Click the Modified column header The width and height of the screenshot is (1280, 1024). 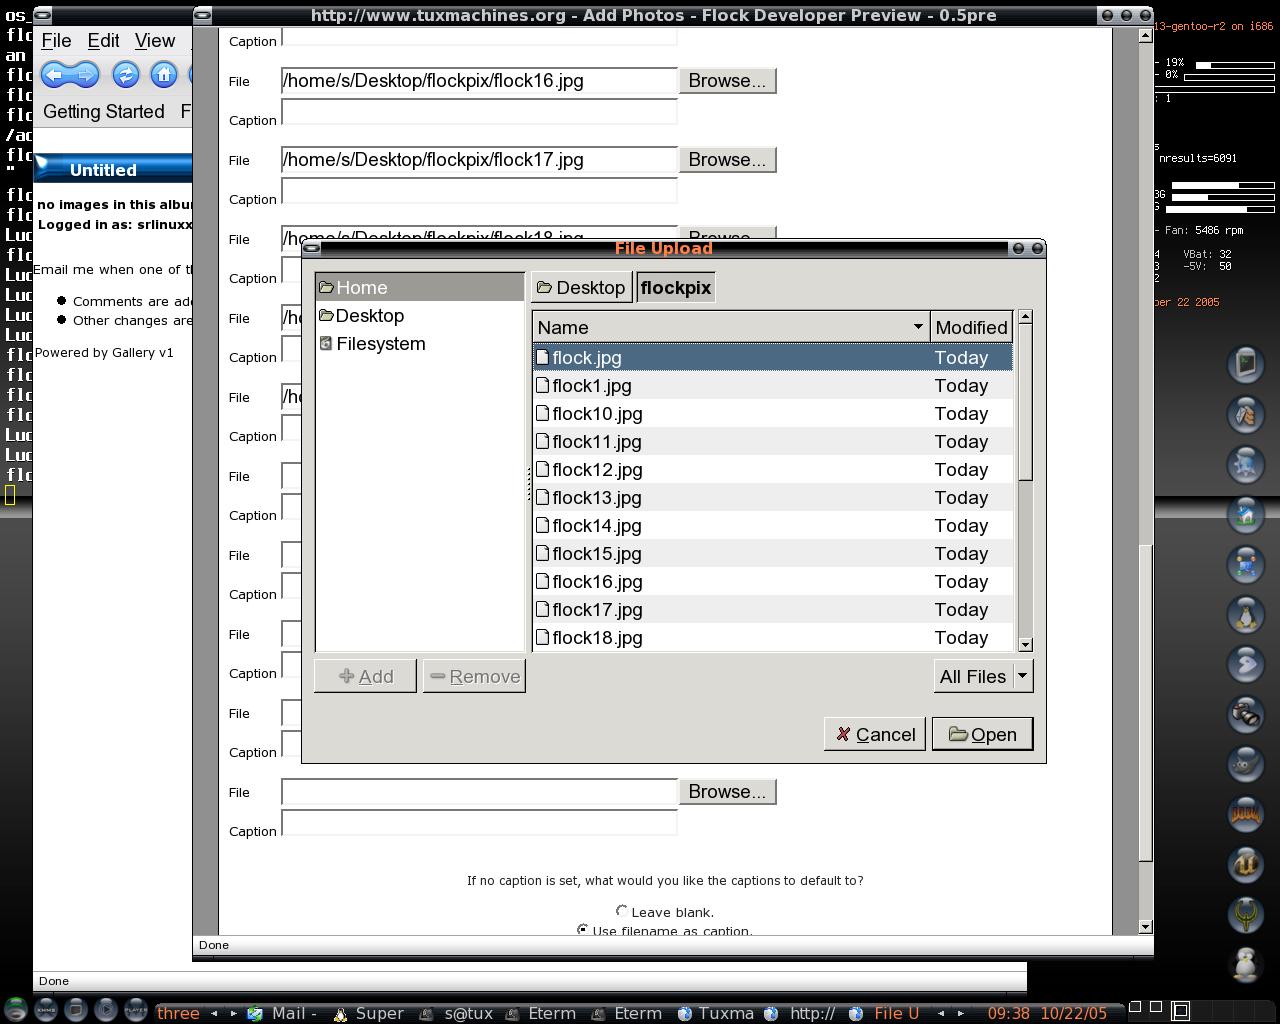pyautogui.click(x=971, y=327)
